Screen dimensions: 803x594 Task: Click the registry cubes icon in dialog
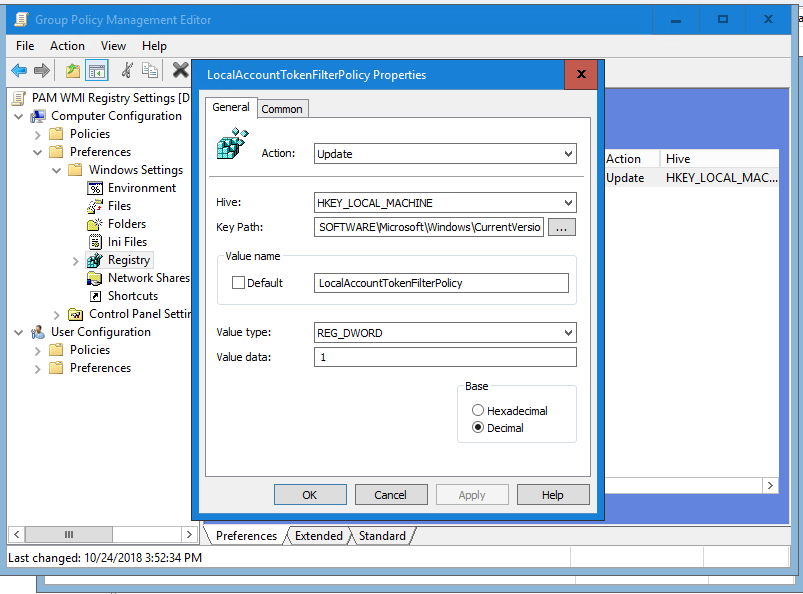(233, 143)
